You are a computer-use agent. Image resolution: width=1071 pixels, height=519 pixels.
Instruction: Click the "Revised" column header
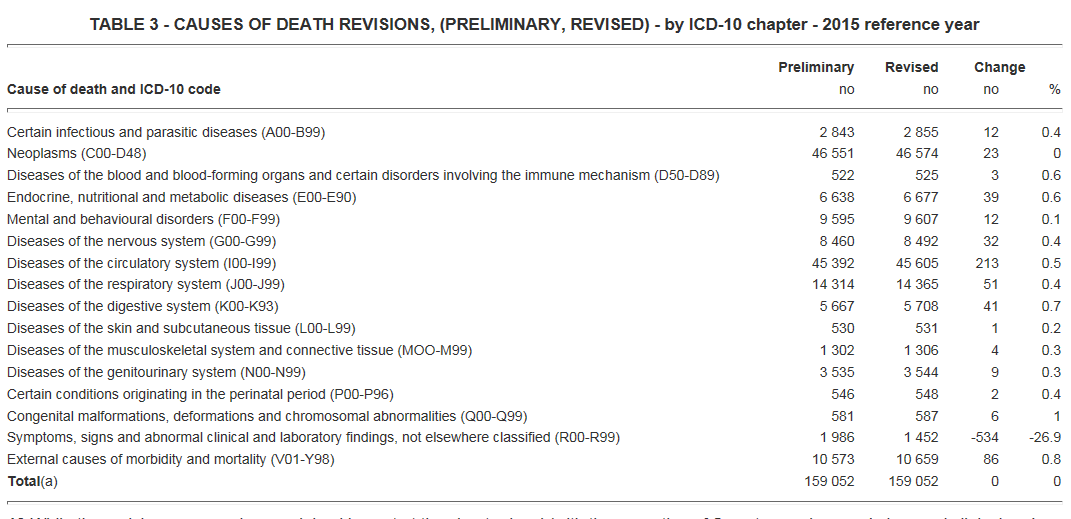pyautogui.click(x=911, y=68)
